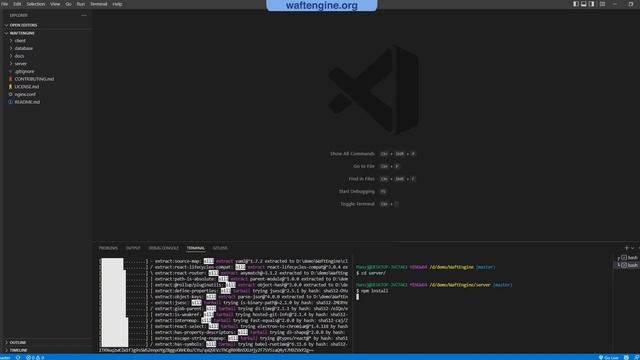Image resolution: width=640 pixels, height=360 pixels.
Task: Switch to the Output panel tab
Action: coord(133,248)
